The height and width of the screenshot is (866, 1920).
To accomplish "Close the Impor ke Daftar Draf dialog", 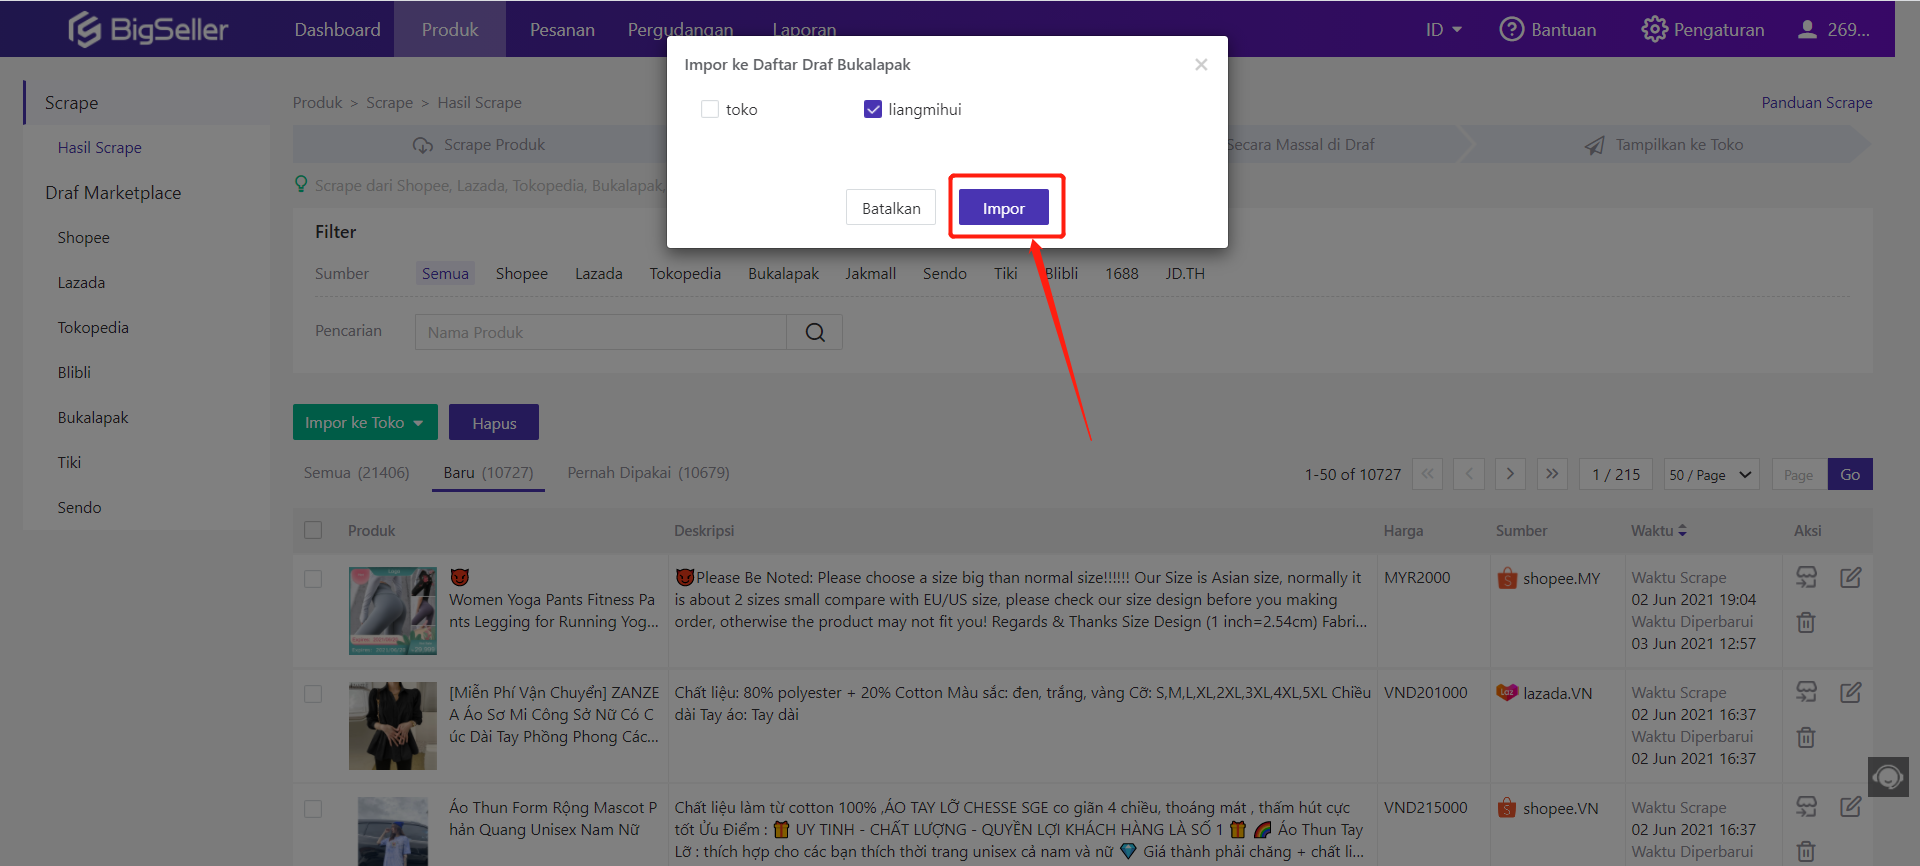I will 1201,64.
